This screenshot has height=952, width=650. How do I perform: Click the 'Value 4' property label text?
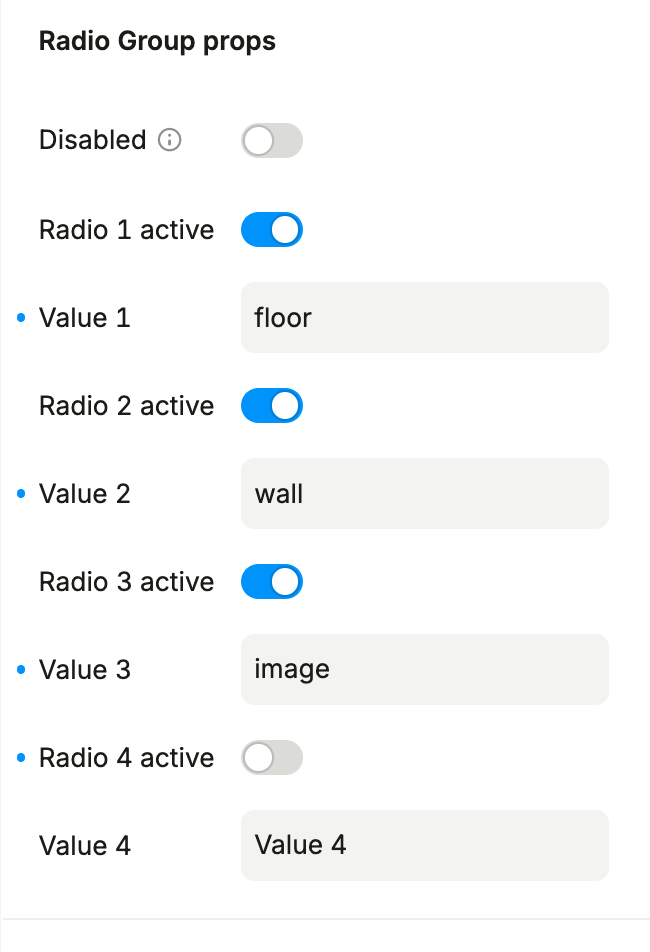tap(84, 846)
